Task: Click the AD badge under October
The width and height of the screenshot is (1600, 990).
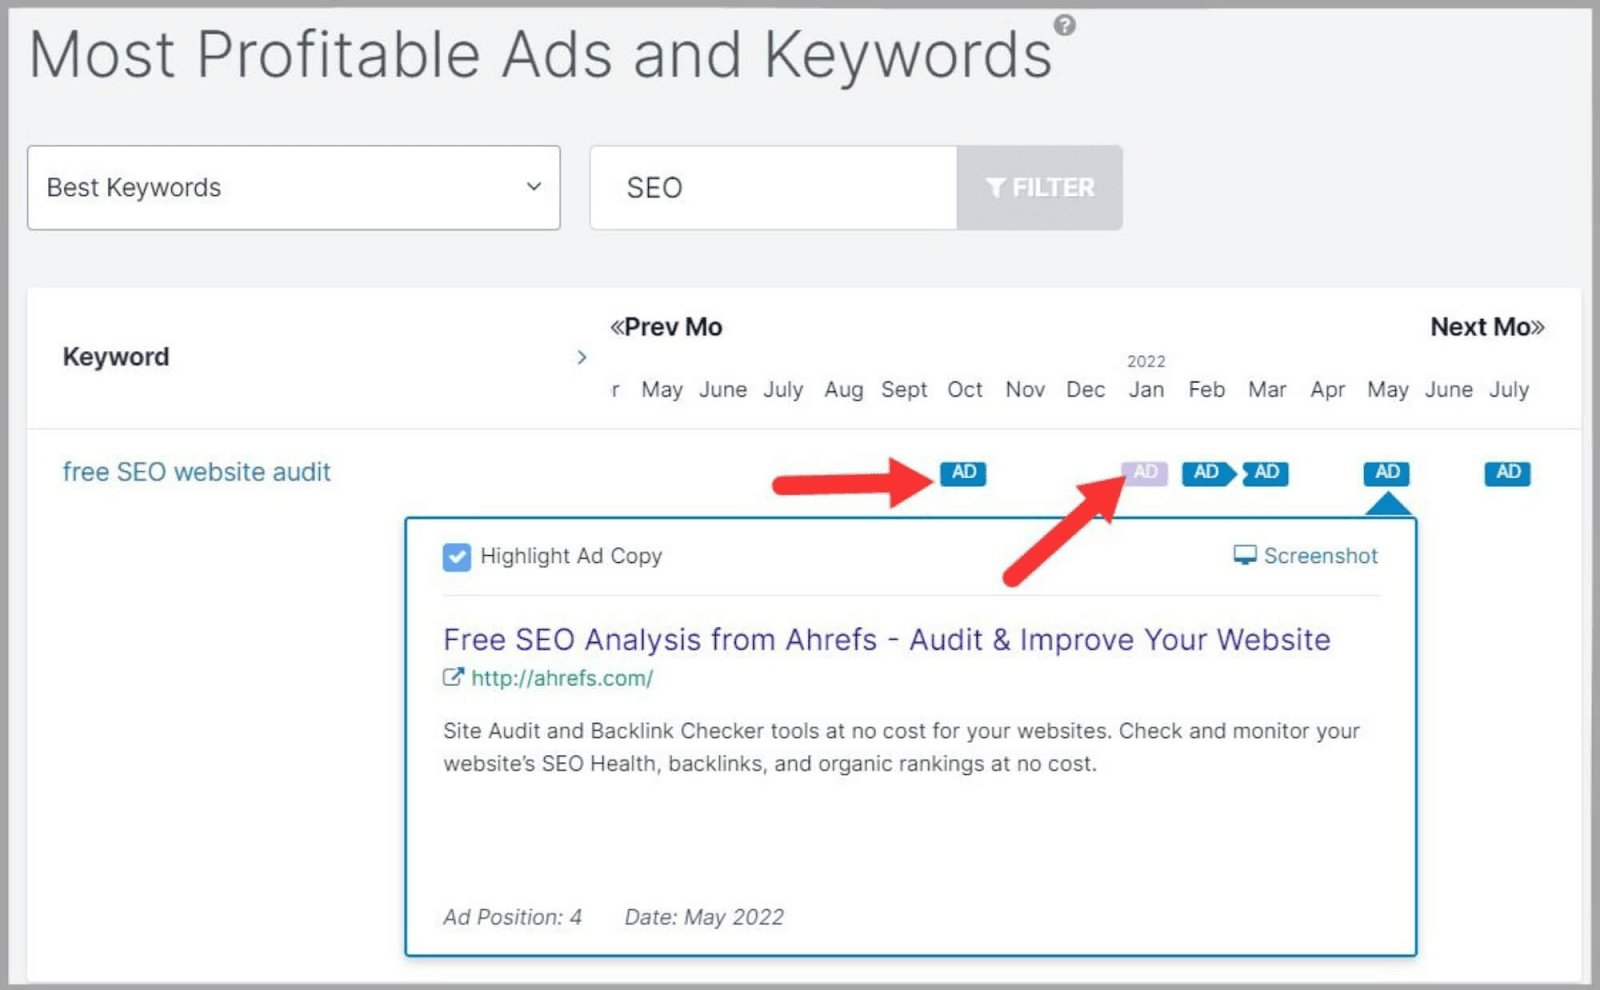Action: pos(963,473)
